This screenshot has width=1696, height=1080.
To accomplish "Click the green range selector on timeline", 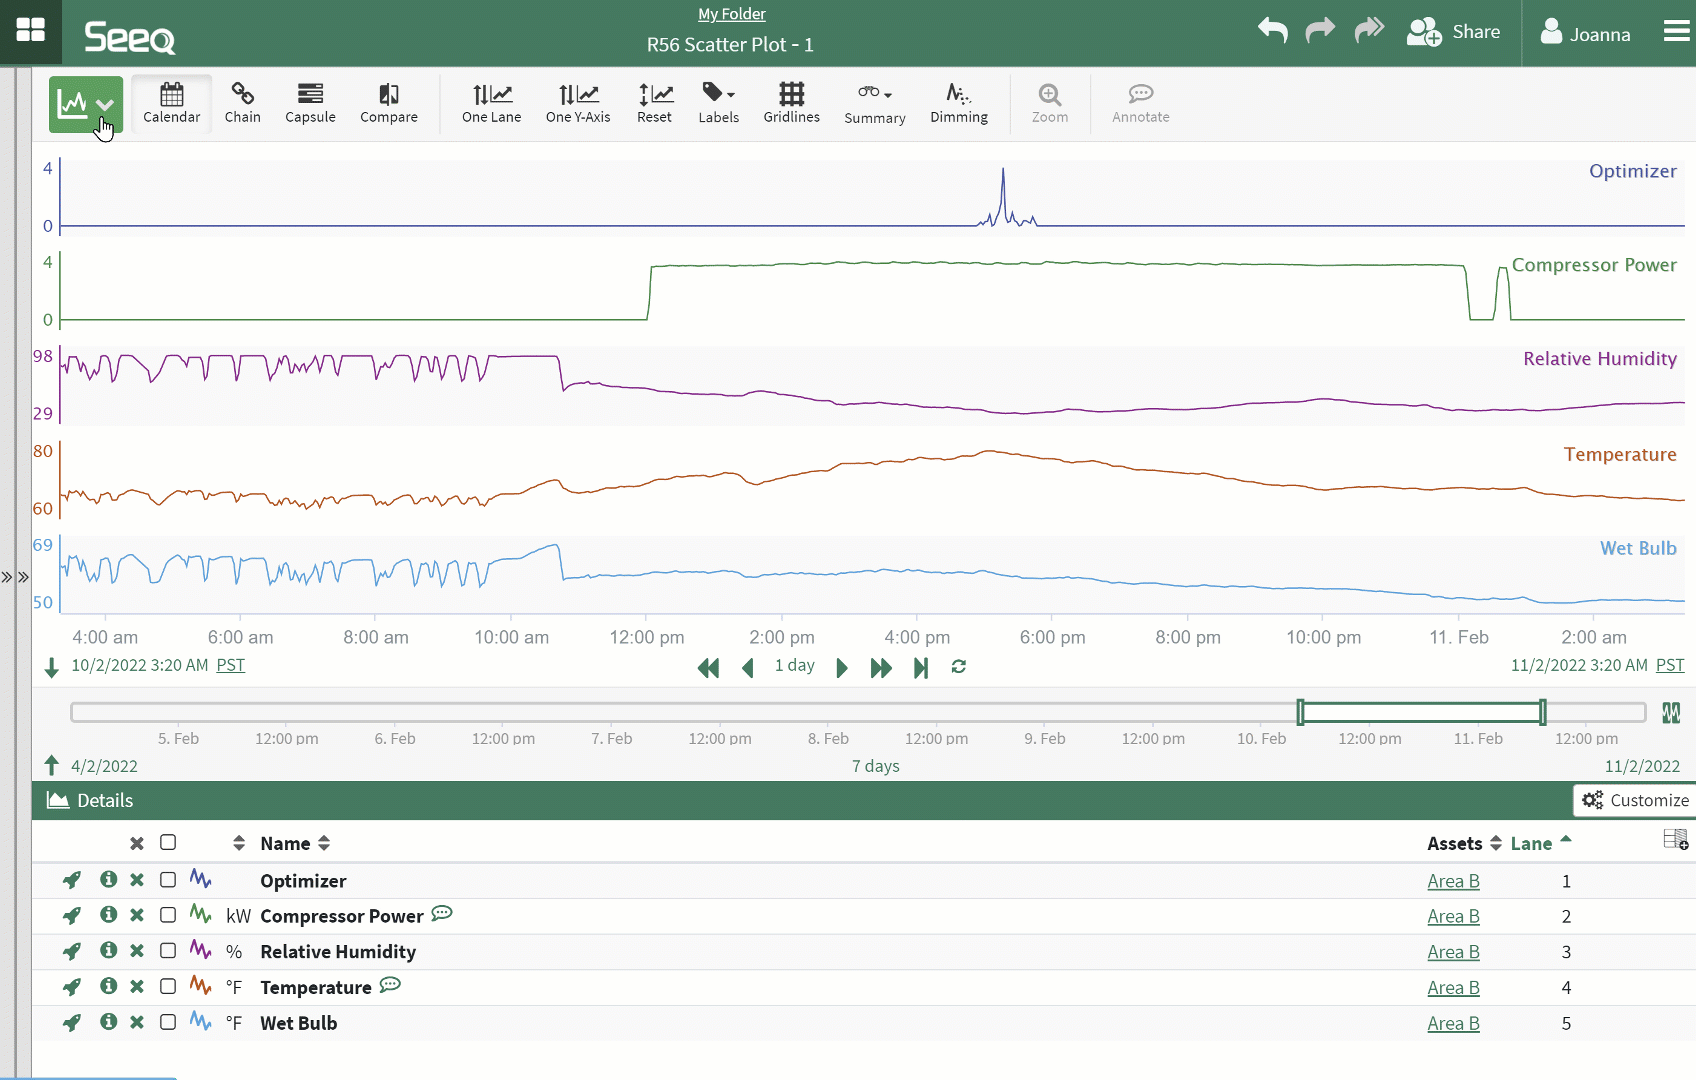I will tap(1421, 712).
